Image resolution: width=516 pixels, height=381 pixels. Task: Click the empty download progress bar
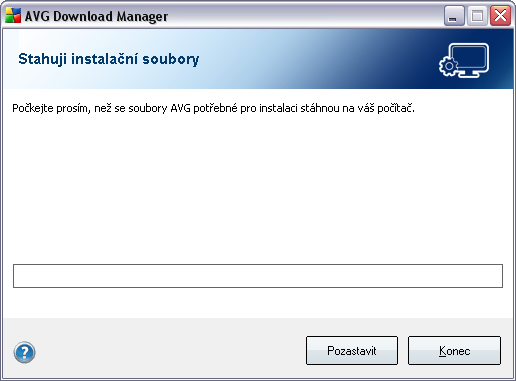click(258, 276)
